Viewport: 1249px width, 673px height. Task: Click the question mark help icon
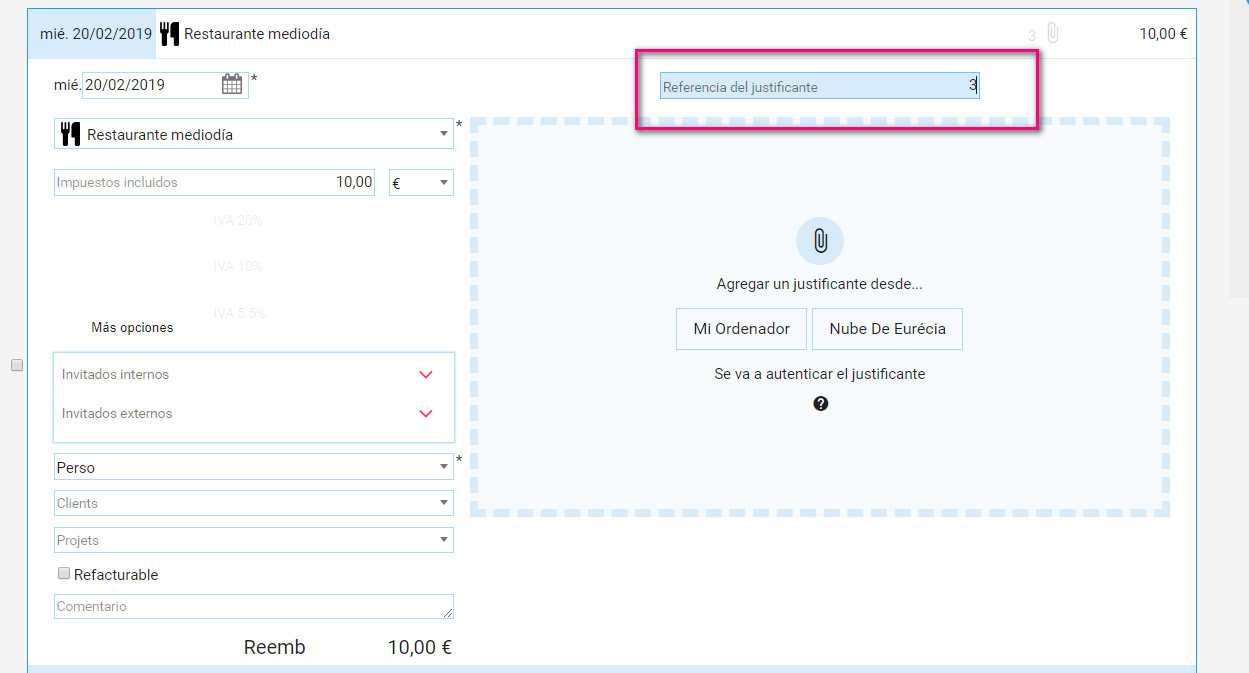820,404
